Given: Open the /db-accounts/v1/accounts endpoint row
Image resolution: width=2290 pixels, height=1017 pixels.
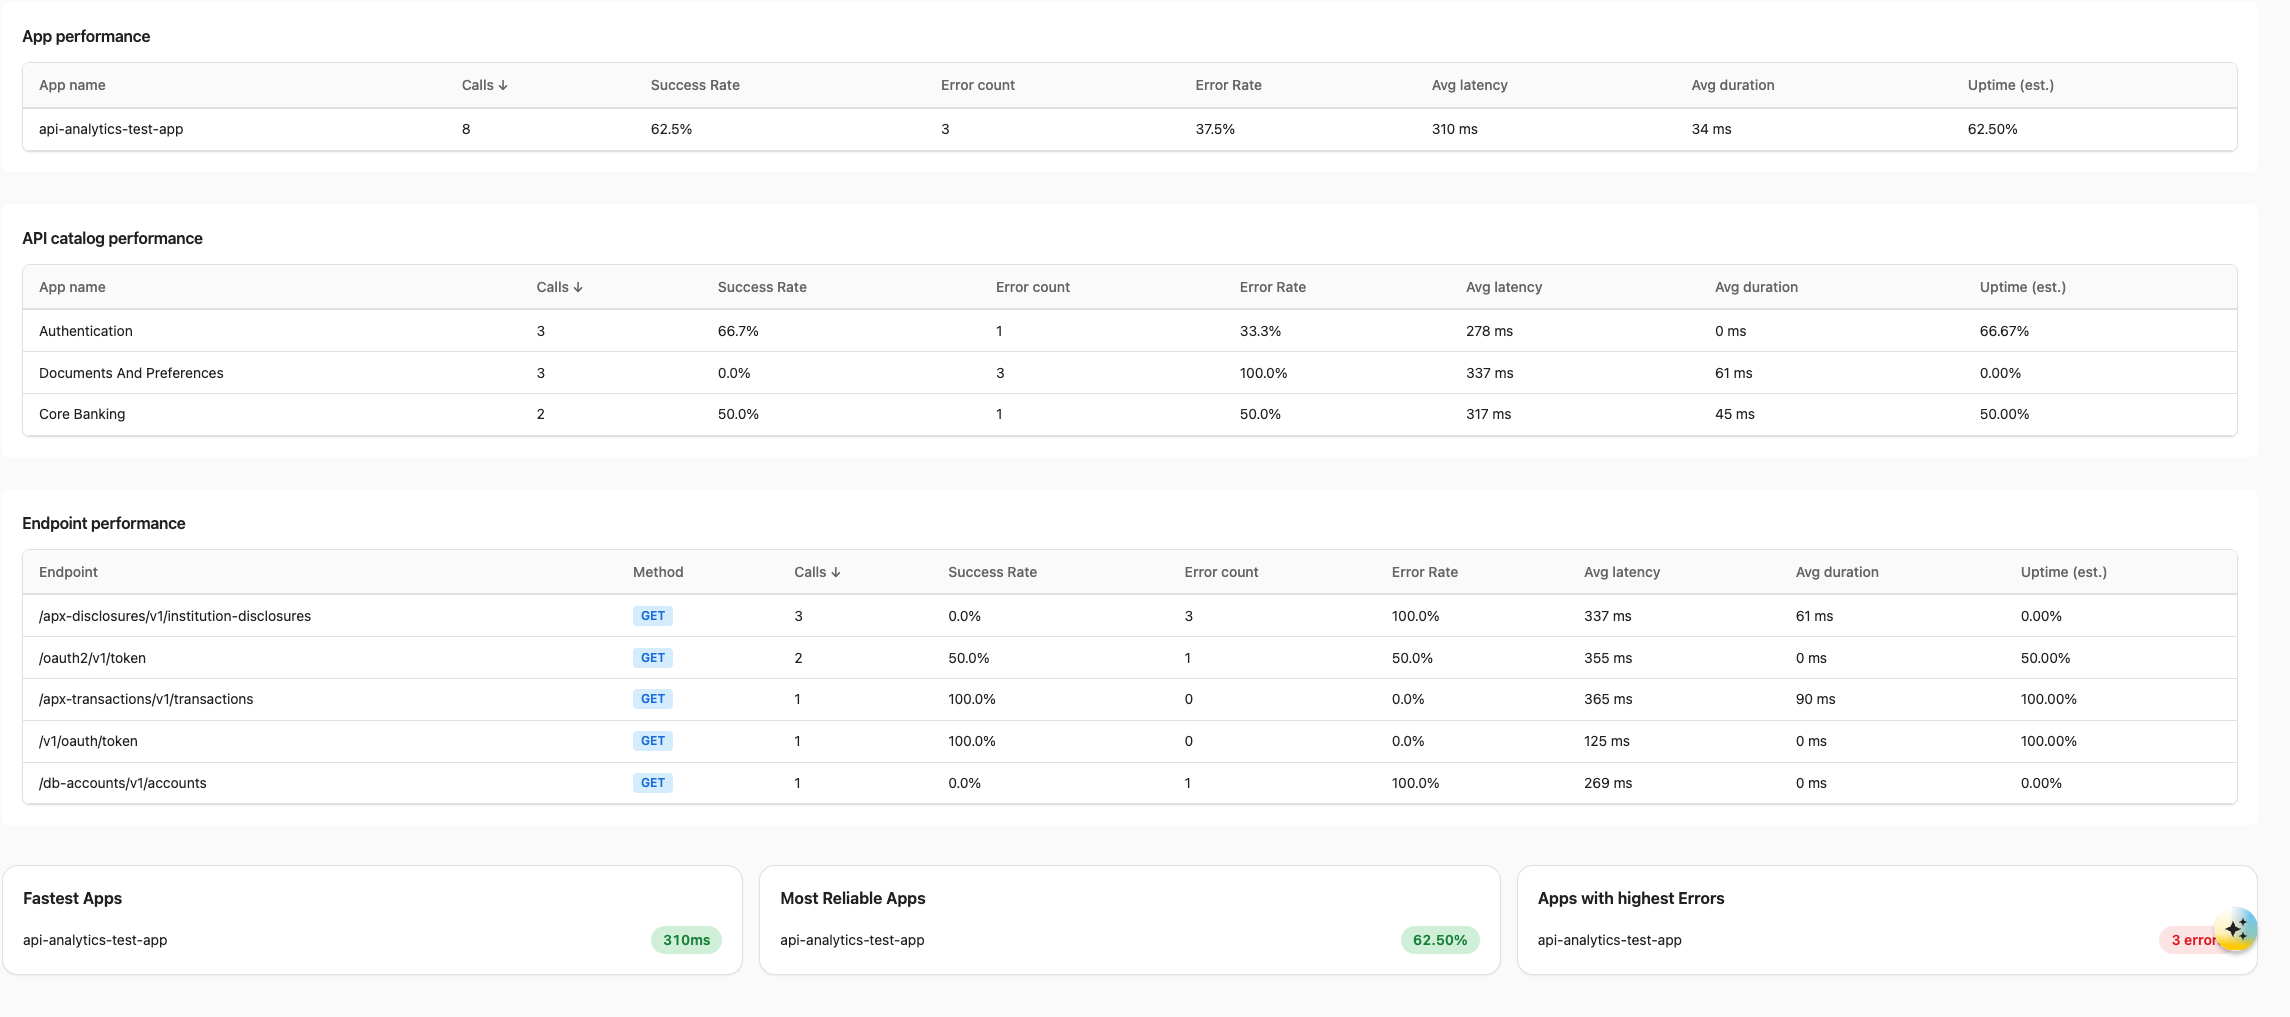Looking at the screenshot, I should pos(1130,783).
